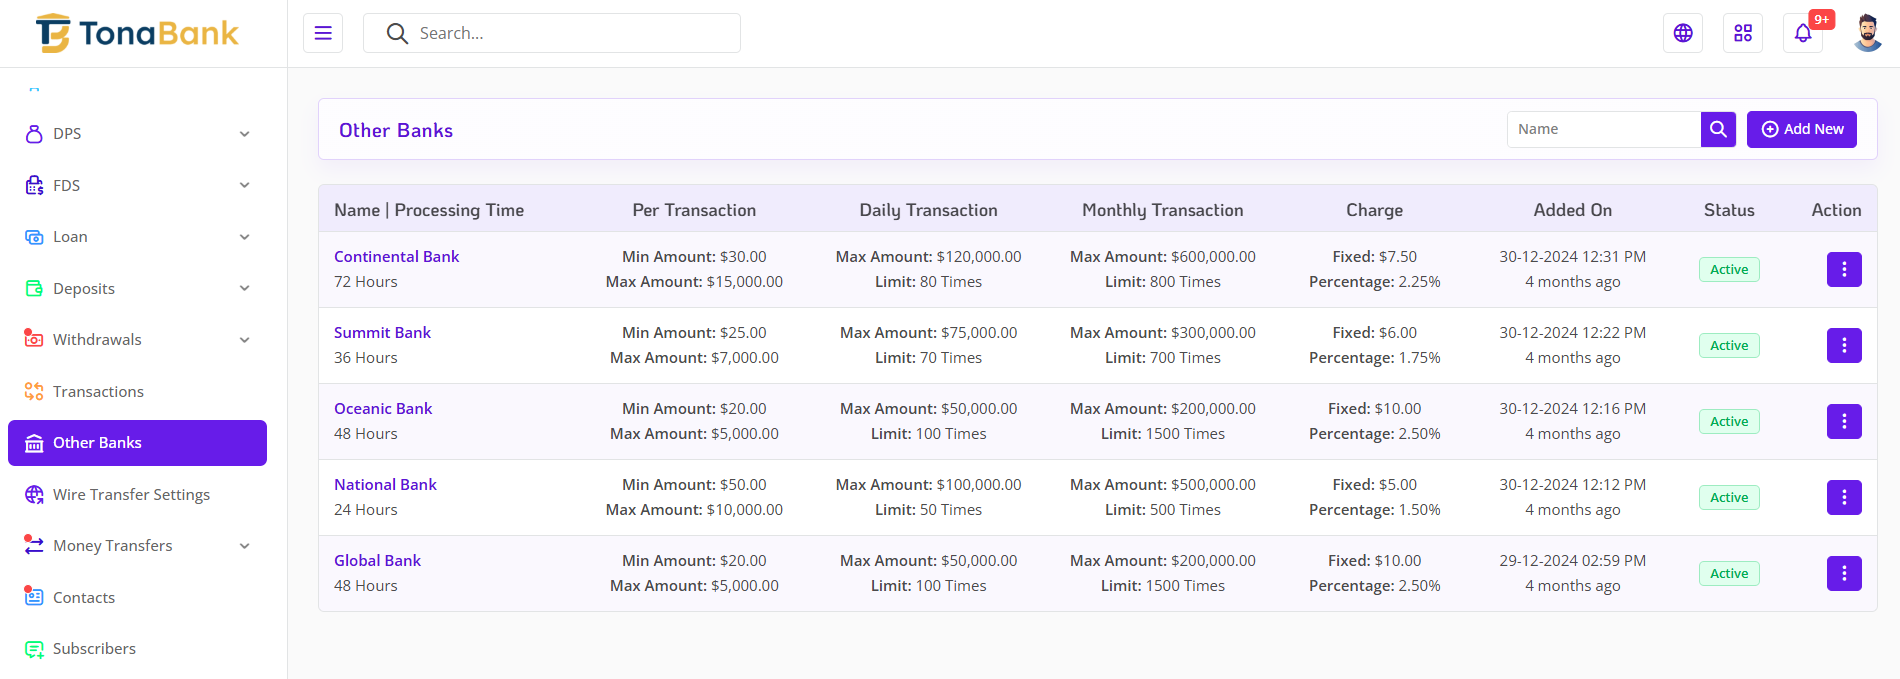The height and width of the screenshot is (679, 1900).
Task: Click the magnifier search button beside Name
Action: [x=1718, y=129]
